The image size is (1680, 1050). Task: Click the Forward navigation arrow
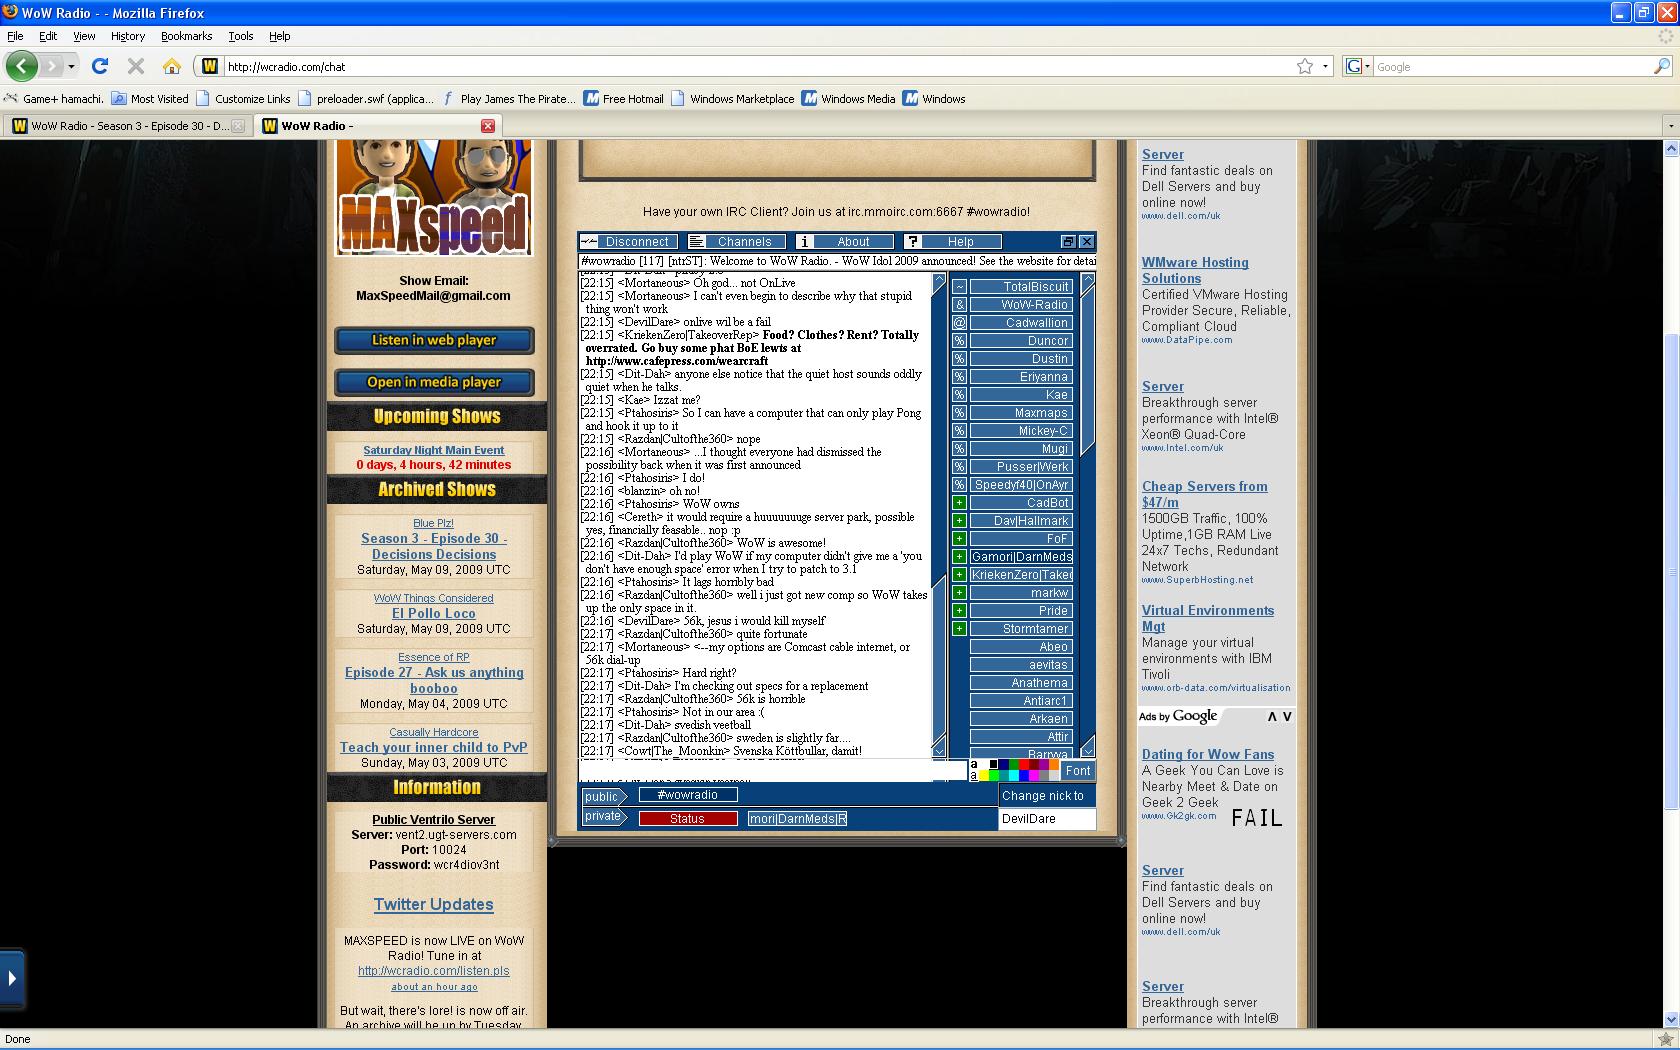pos(51,66)
